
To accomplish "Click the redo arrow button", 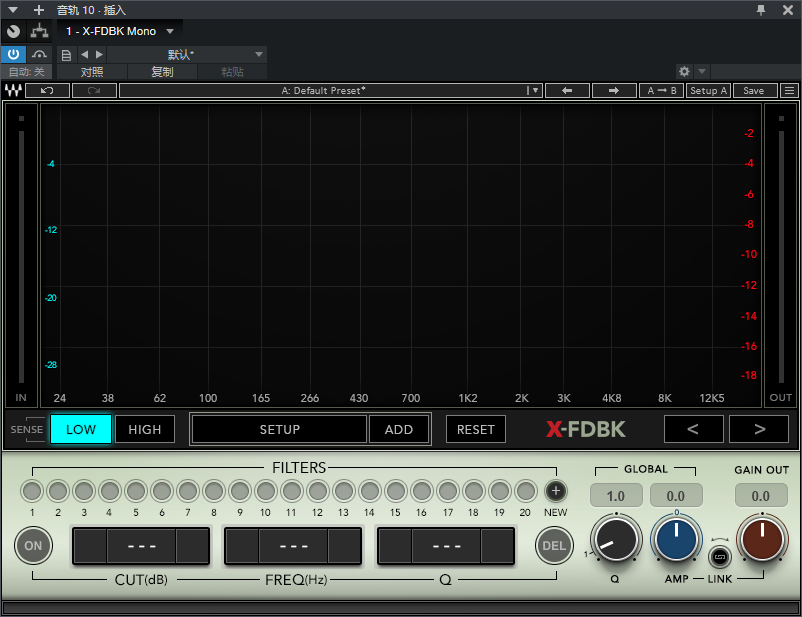I will (x=94, y=91).
